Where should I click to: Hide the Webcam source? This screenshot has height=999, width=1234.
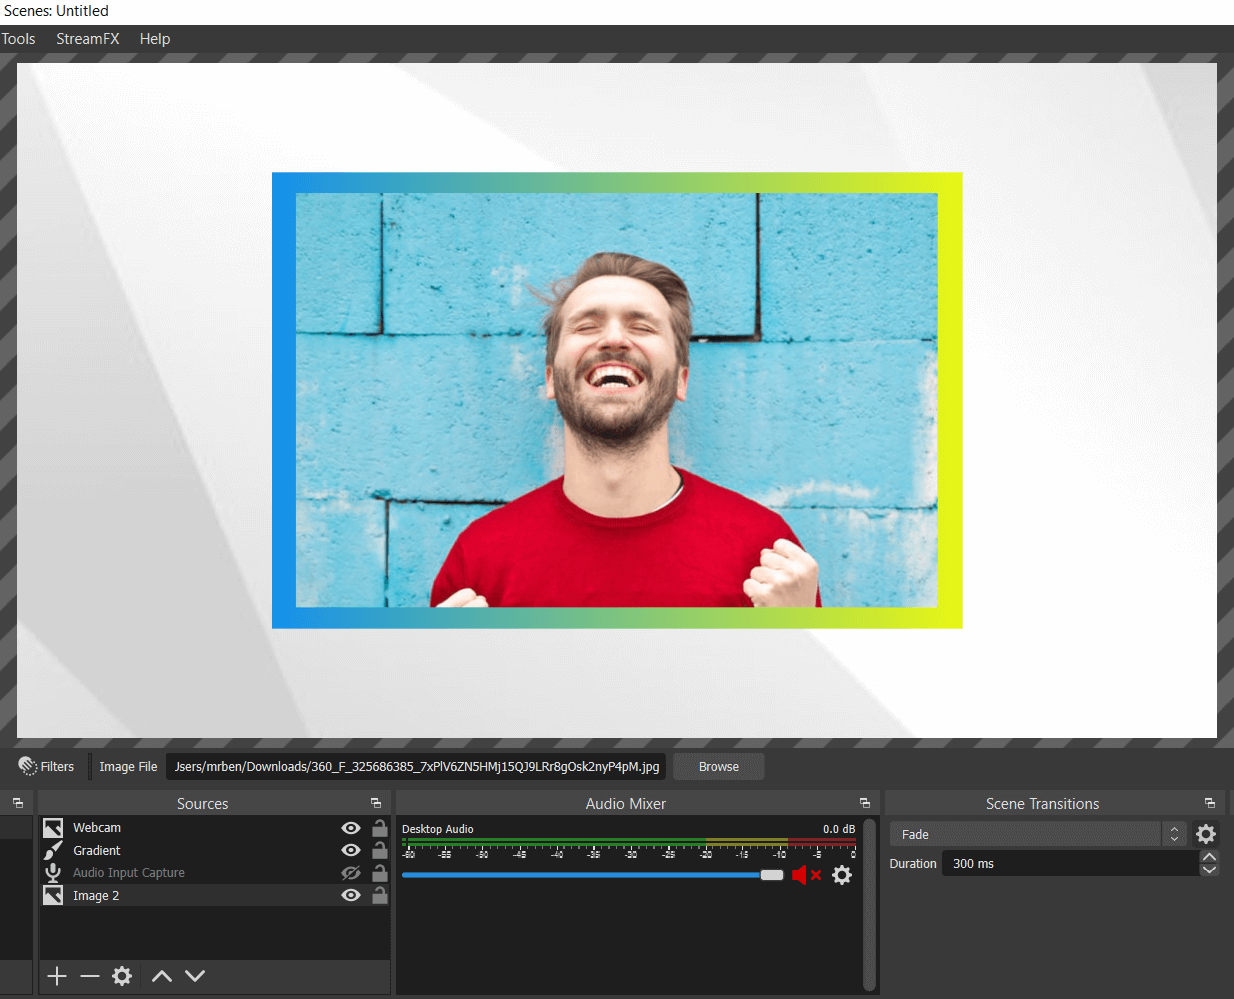point(350,827)
